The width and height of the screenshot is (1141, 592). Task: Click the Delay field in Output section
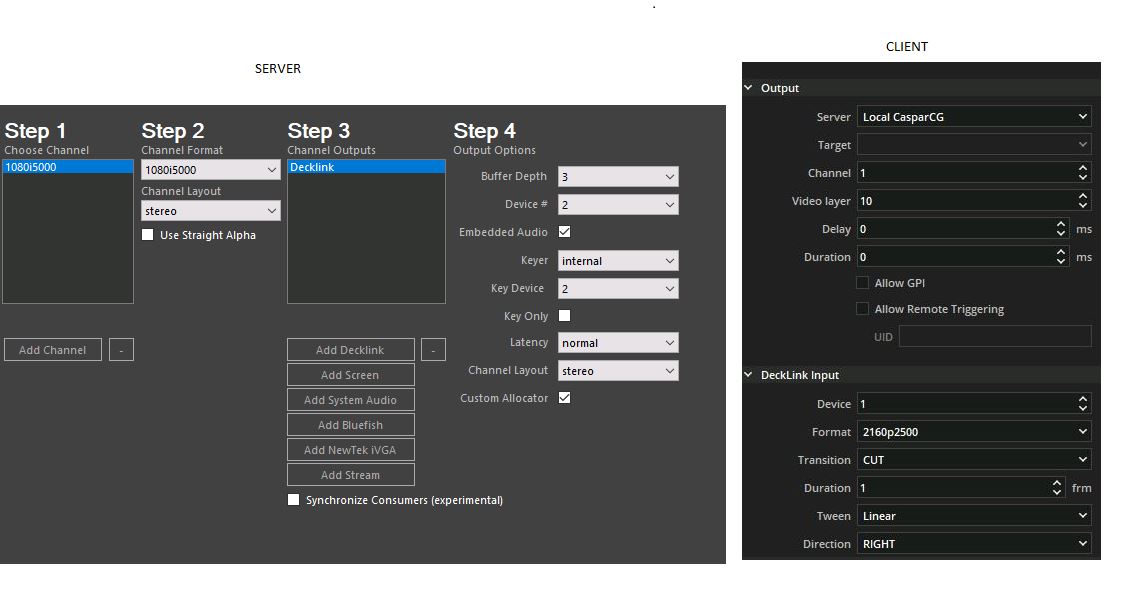pyautogui.click(x=963, y=229)
